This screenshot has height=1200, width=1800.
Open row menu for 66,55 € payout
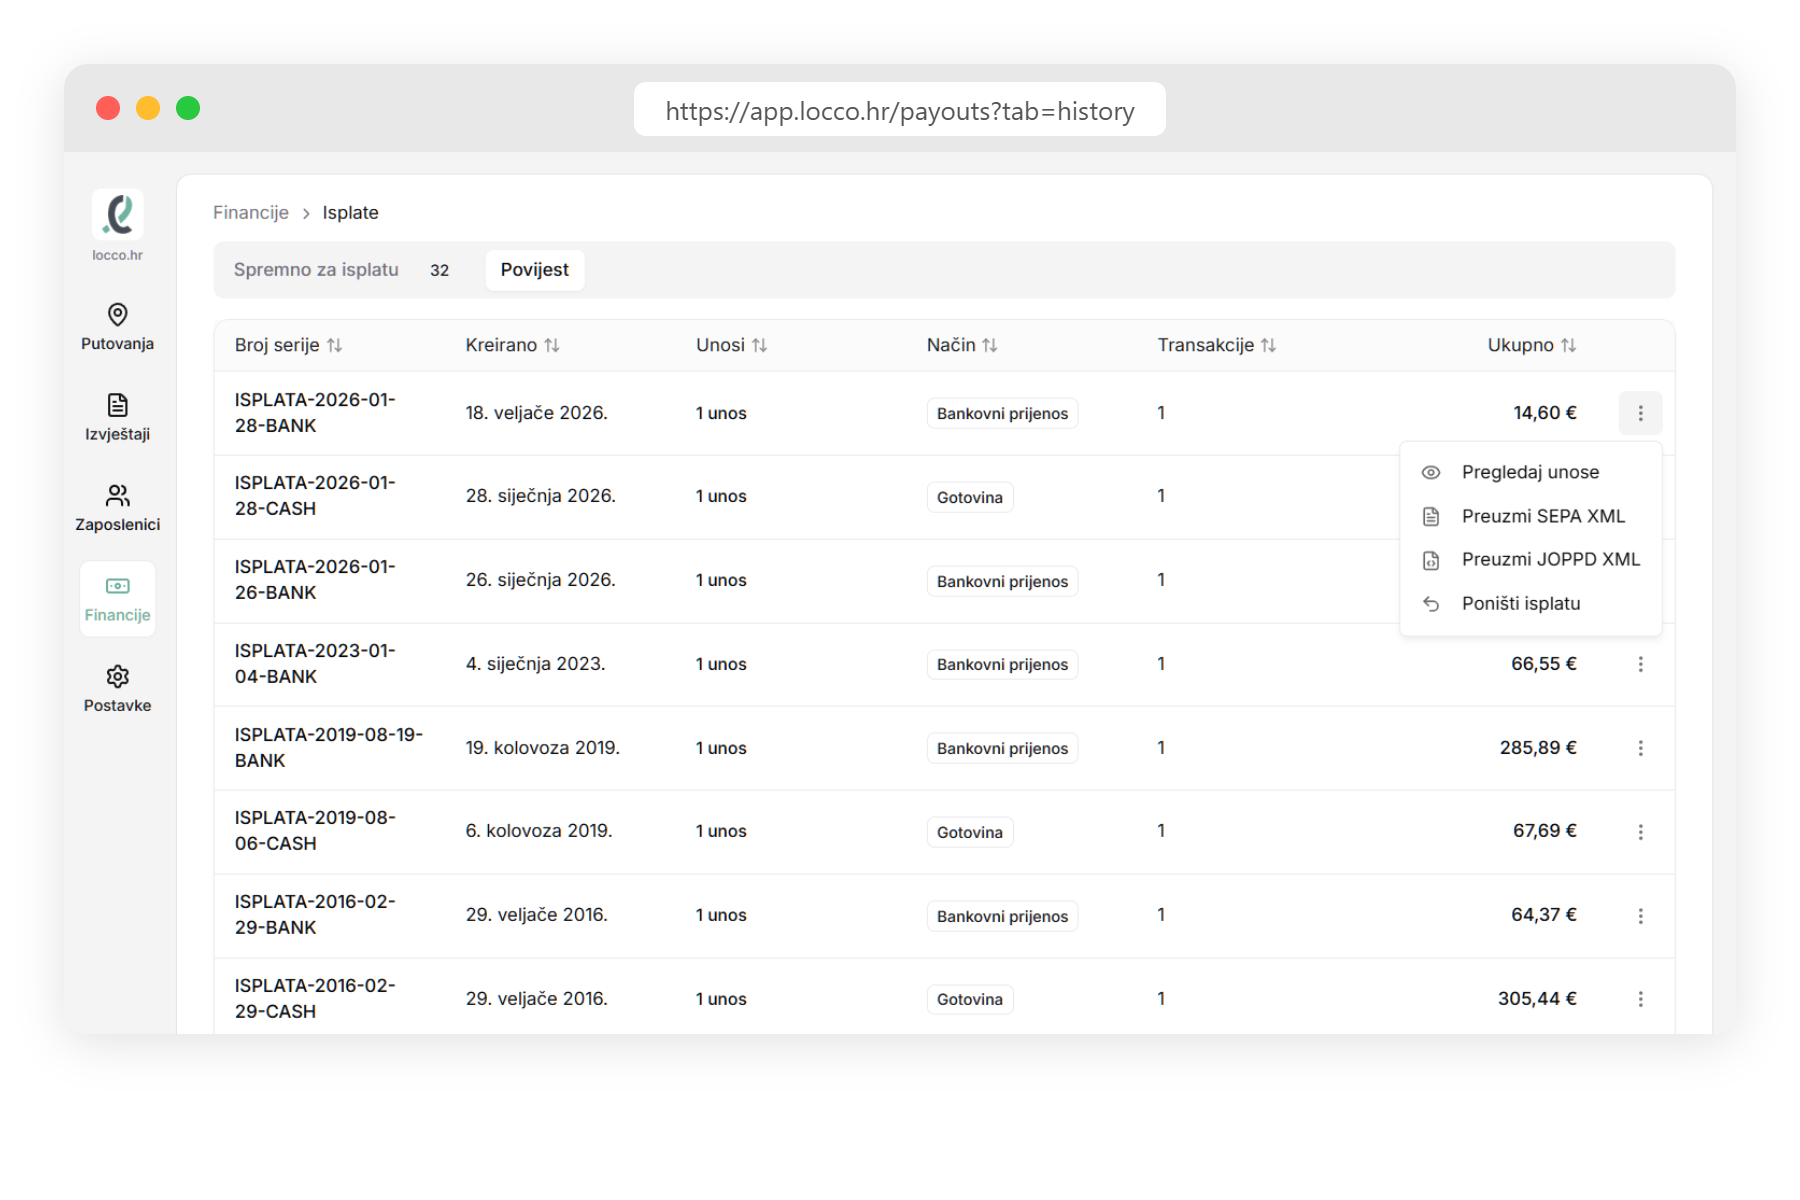click(x=1640, y=664)
